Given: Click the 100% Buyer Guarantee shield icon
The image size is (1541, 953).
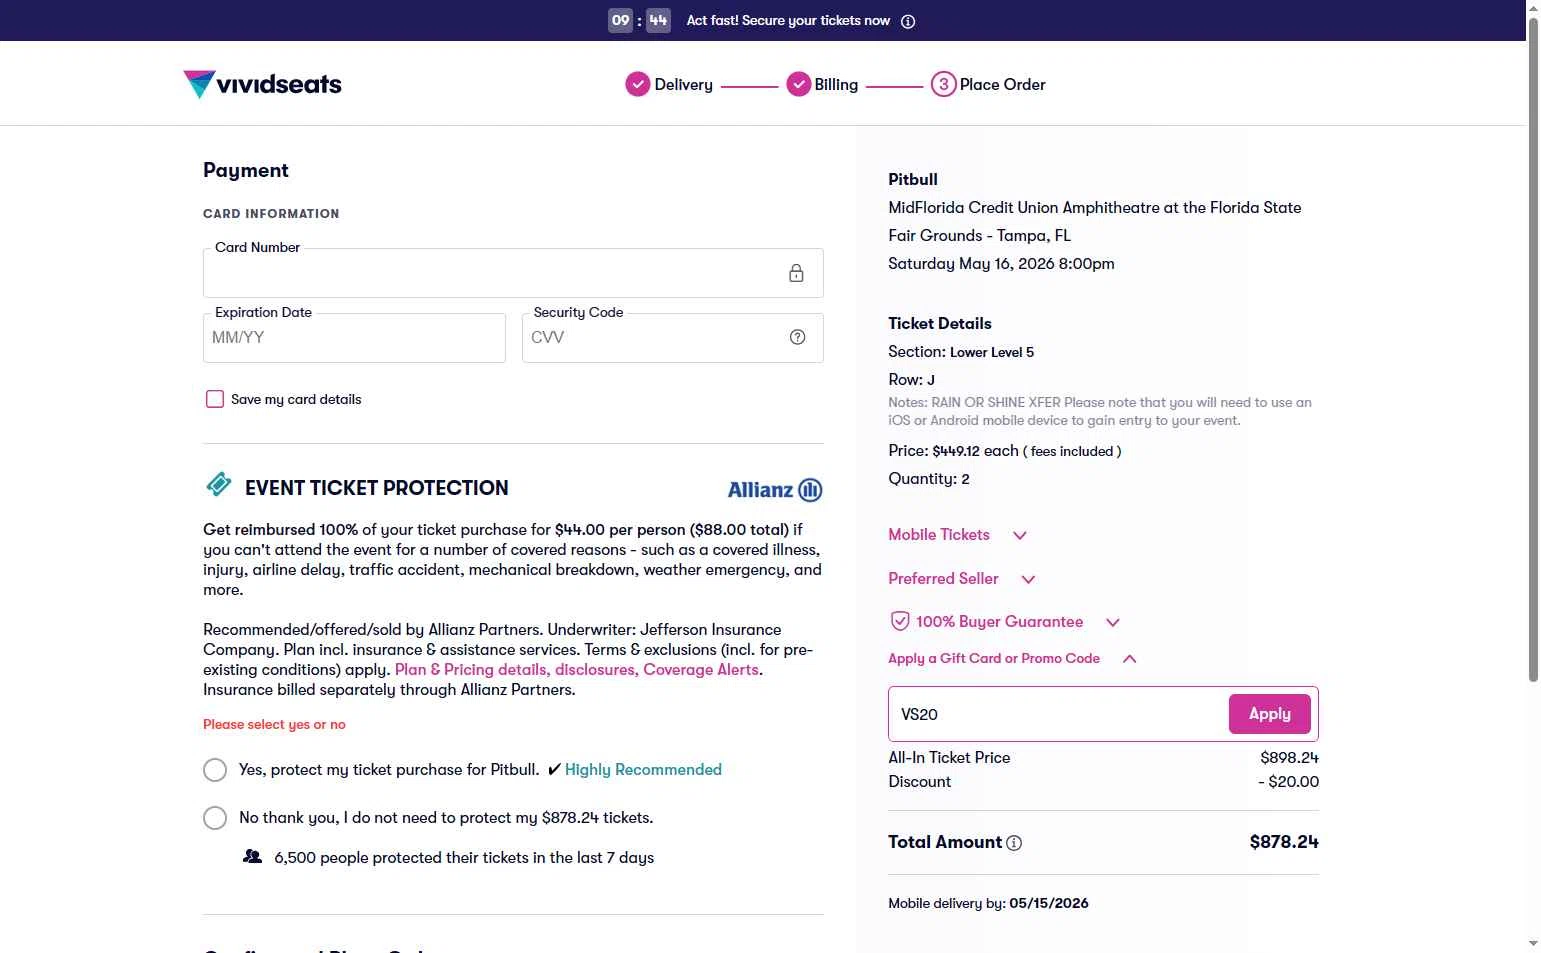Looking at the screenshot, I should click(900, 621).
